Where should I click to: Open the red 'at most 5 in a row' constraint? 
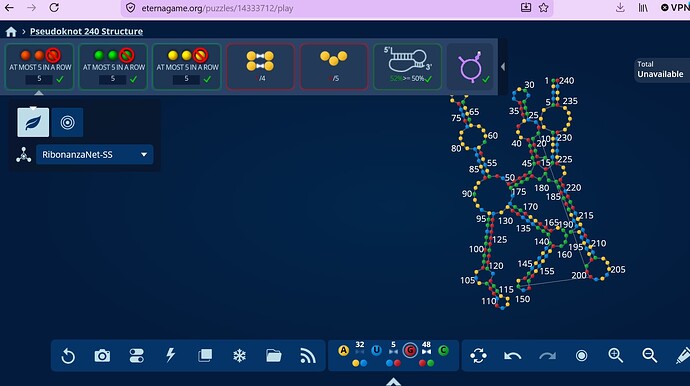[x=40, y=66]
